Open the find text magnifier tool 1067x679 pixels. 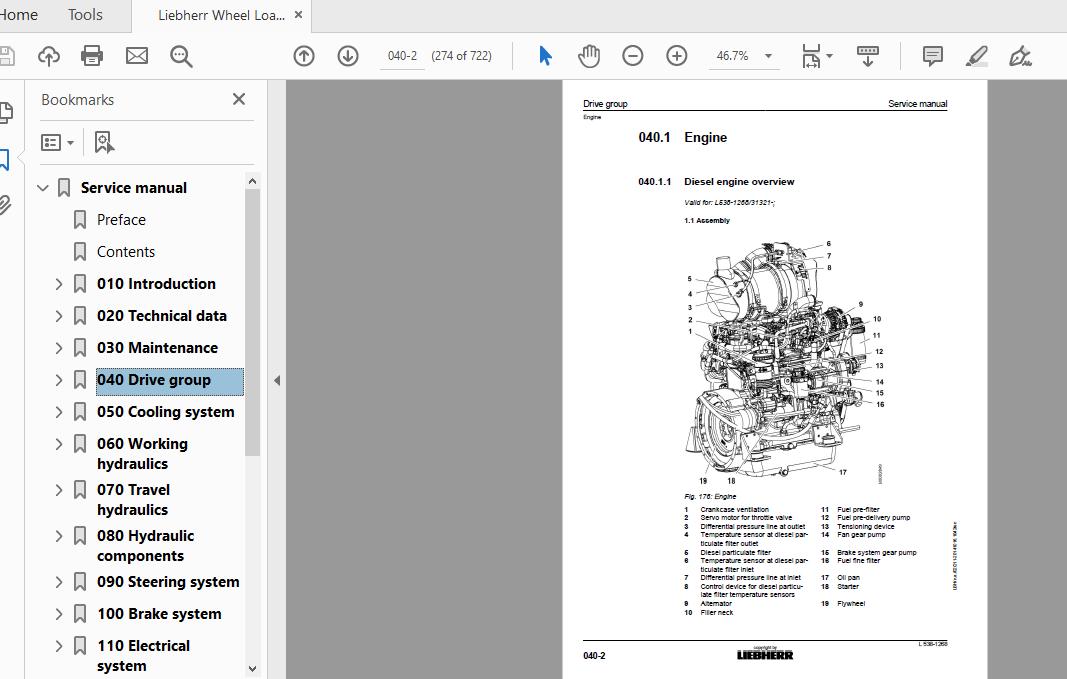(181, 56)
